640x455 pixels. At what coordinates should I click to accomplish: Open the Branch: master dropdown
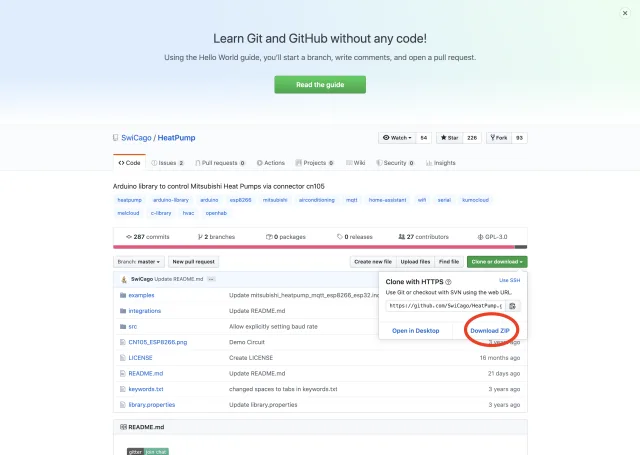tap(138, 261)
